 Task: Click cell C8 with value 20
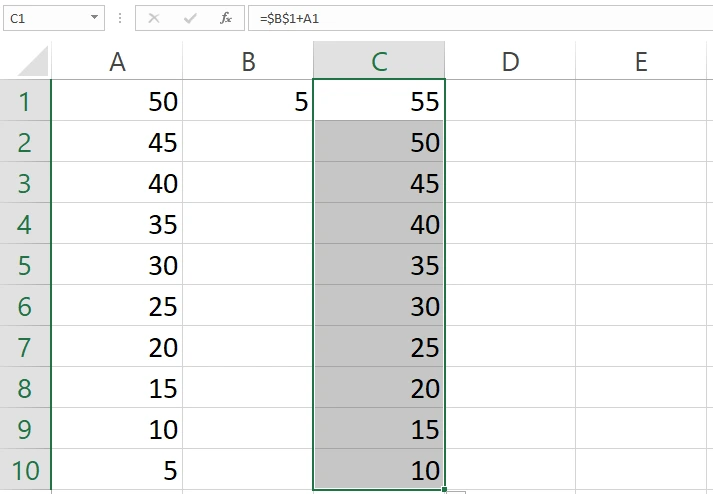379,387
